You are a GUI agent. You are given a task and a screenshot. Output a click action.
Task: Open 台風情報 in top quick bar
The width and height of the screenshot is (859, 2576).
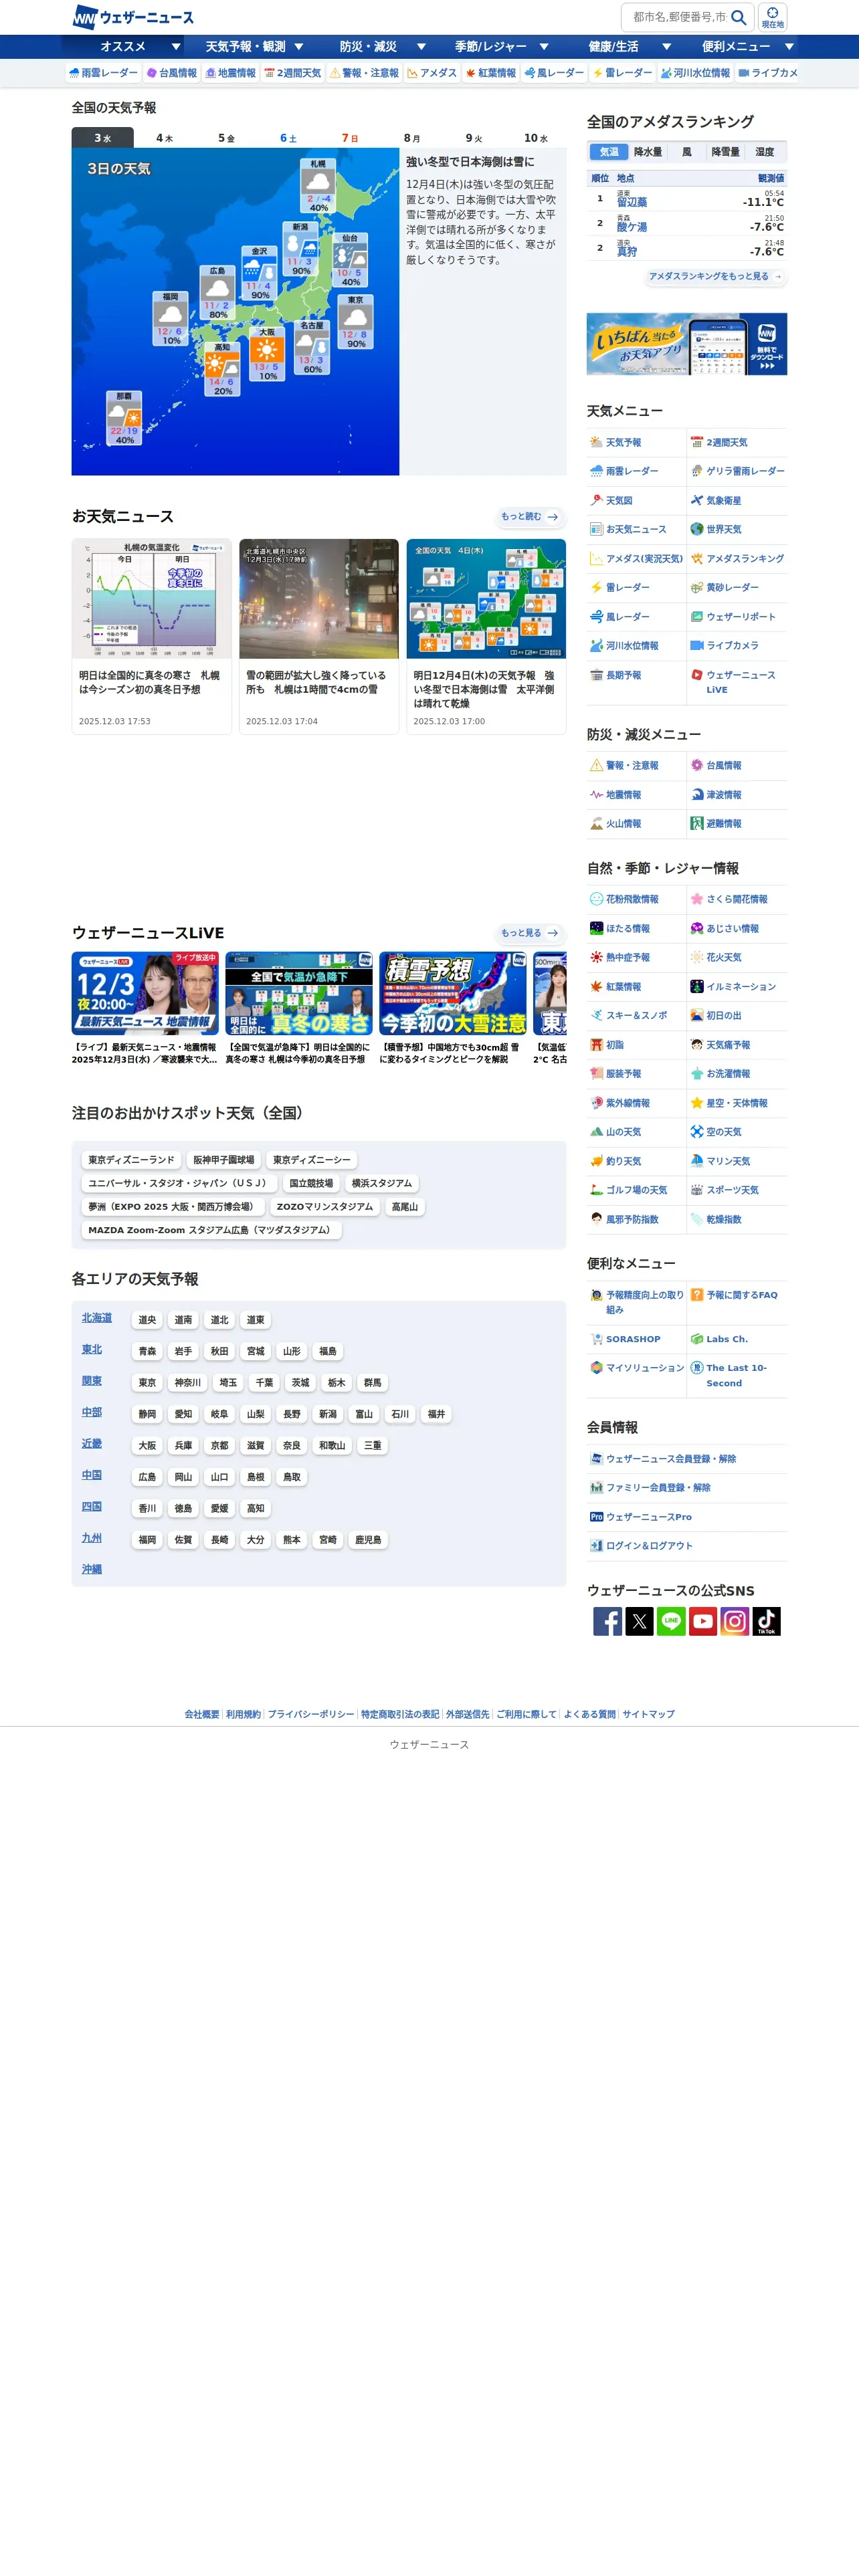point(171,73)
